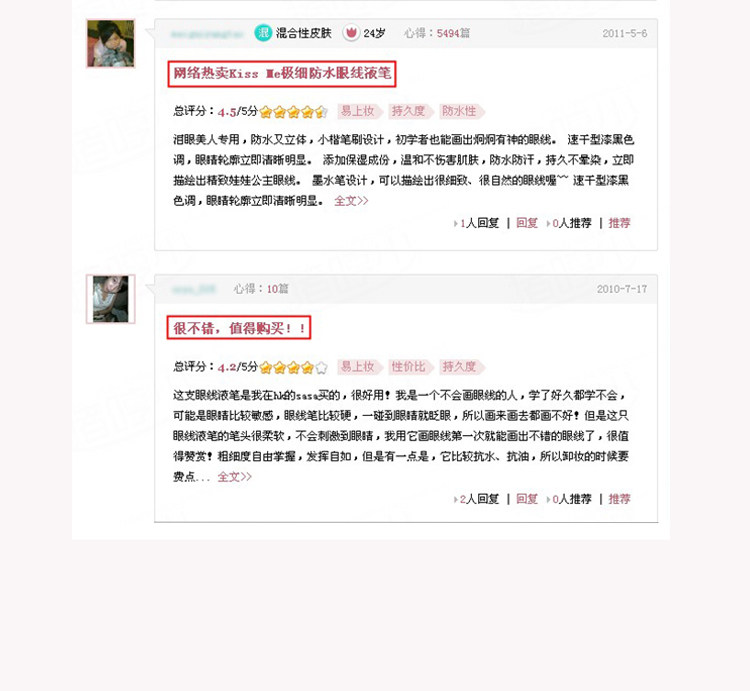Screen dimensions: 750x691
Task: Open the 很不错，值得购买 review title
Action: coord(239,328)
